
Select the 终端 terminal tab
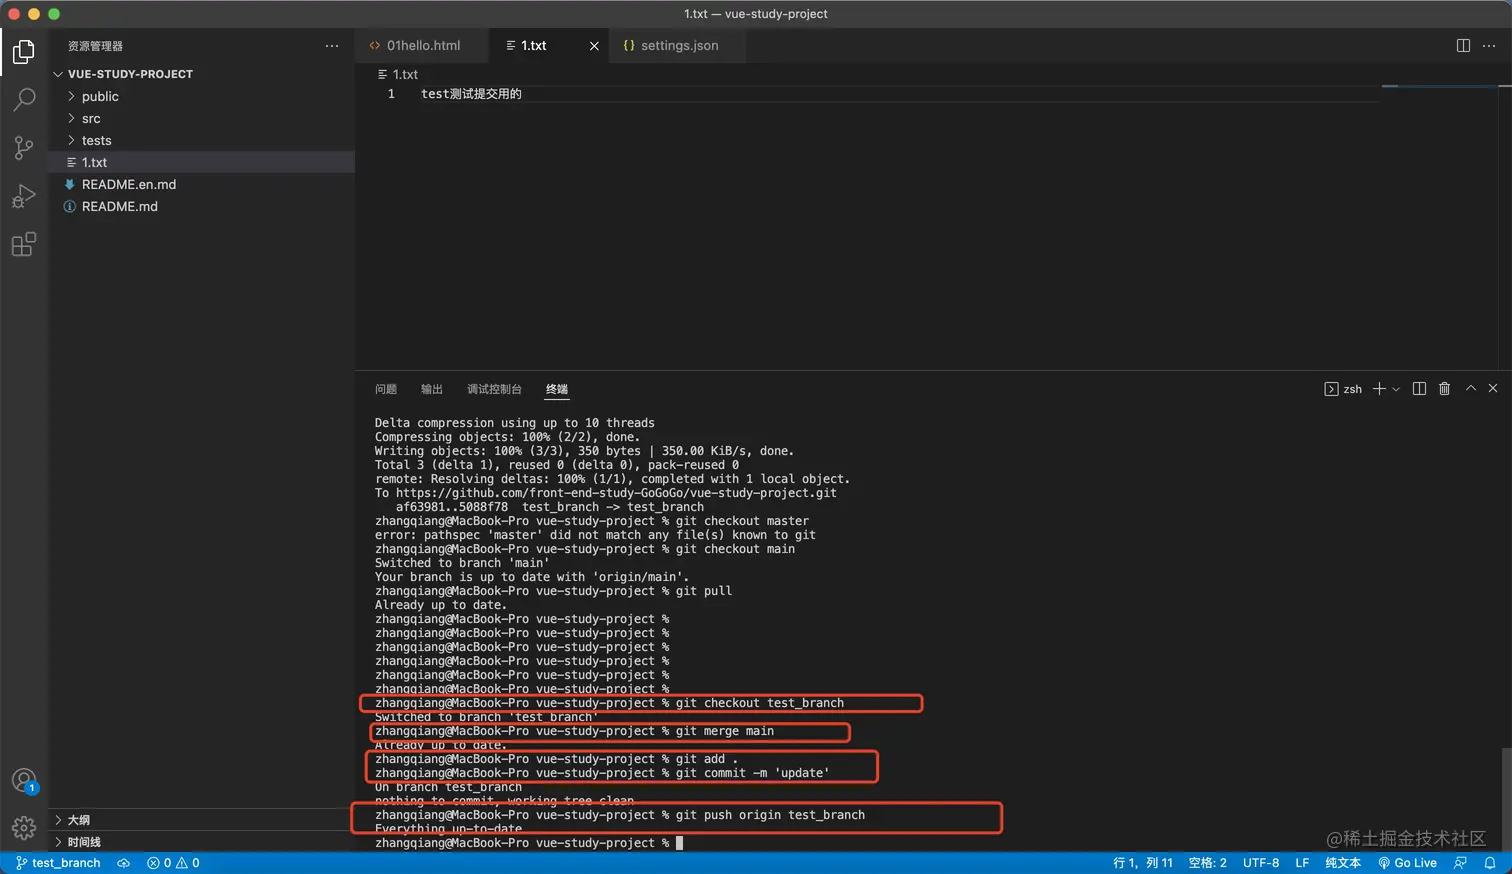coord(557,389)
